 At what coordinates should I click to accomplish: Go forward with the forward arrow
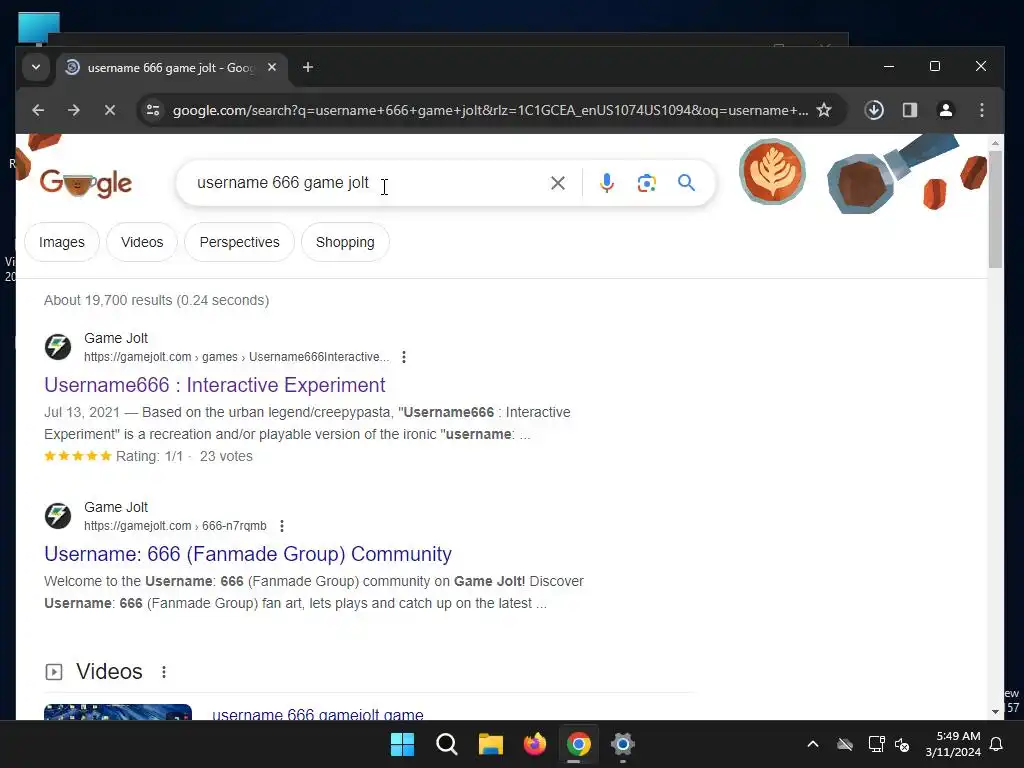[x=74, y=110]
